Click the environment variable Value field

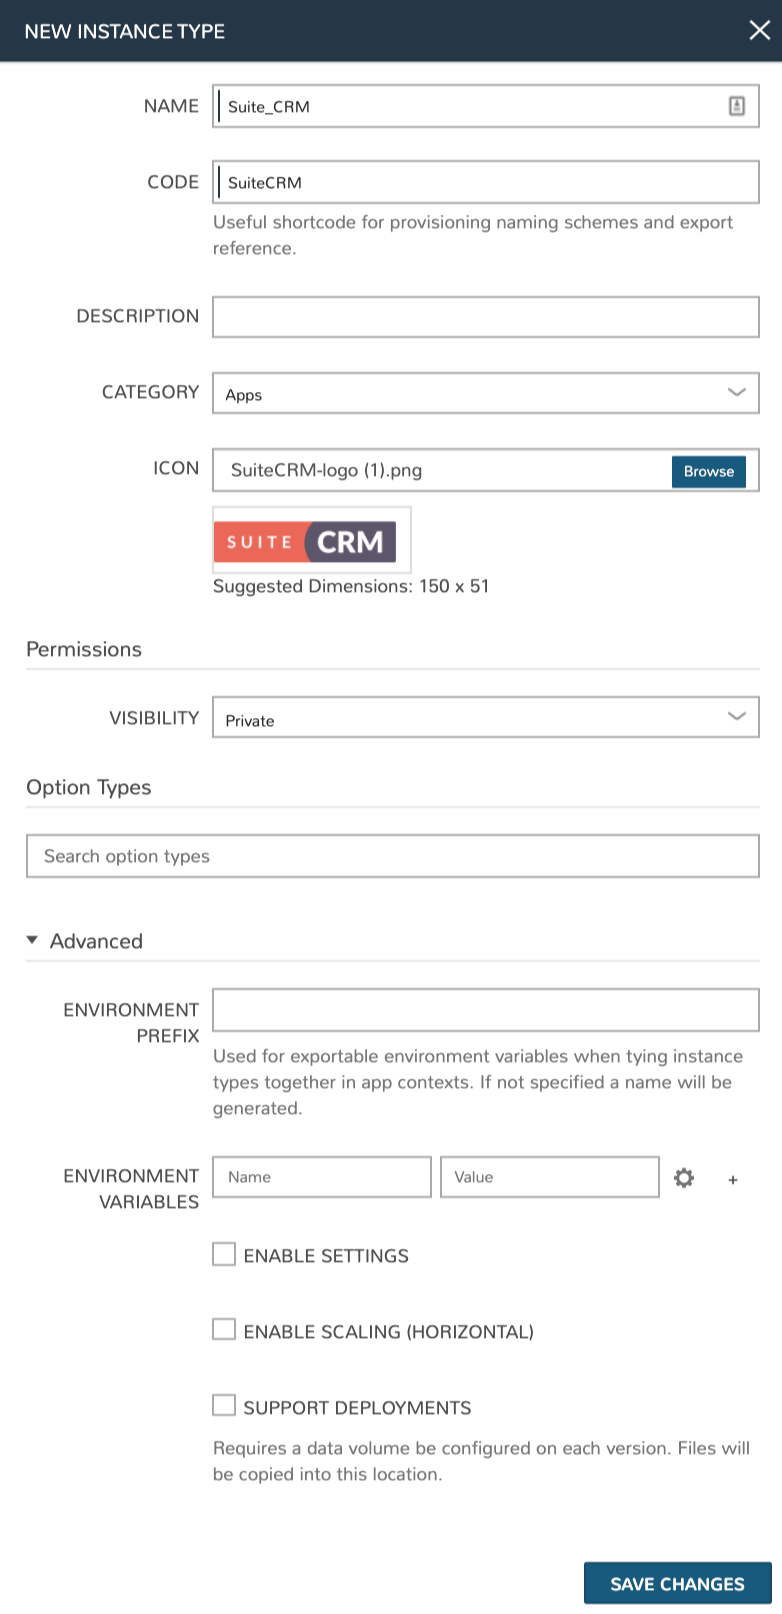click(x=549, y=1177)
